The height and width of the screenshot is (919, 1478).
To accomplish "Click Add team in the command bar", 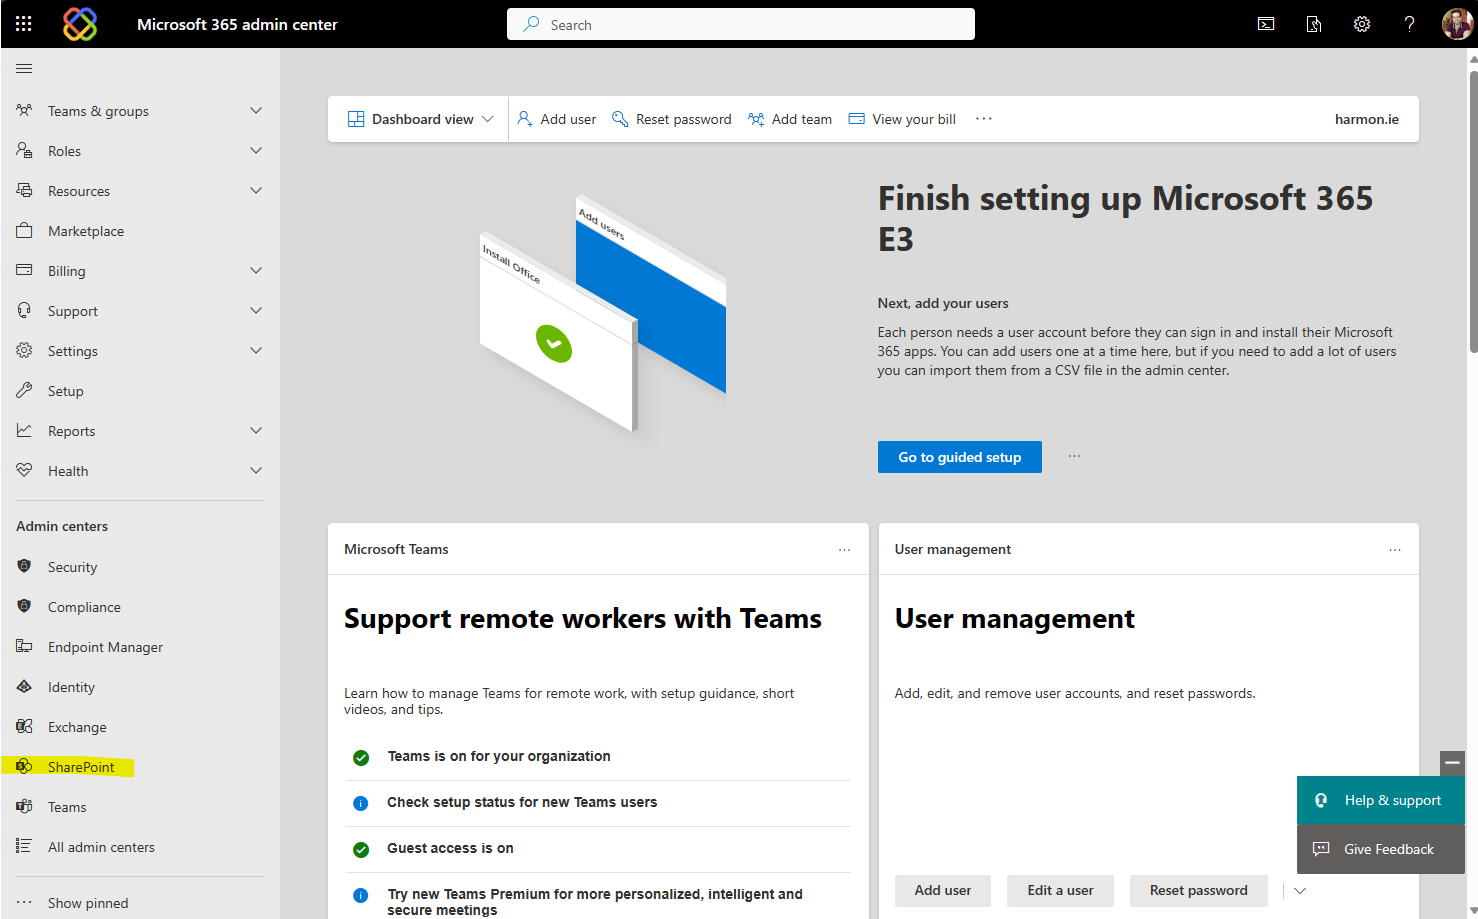I will (790, 119).
